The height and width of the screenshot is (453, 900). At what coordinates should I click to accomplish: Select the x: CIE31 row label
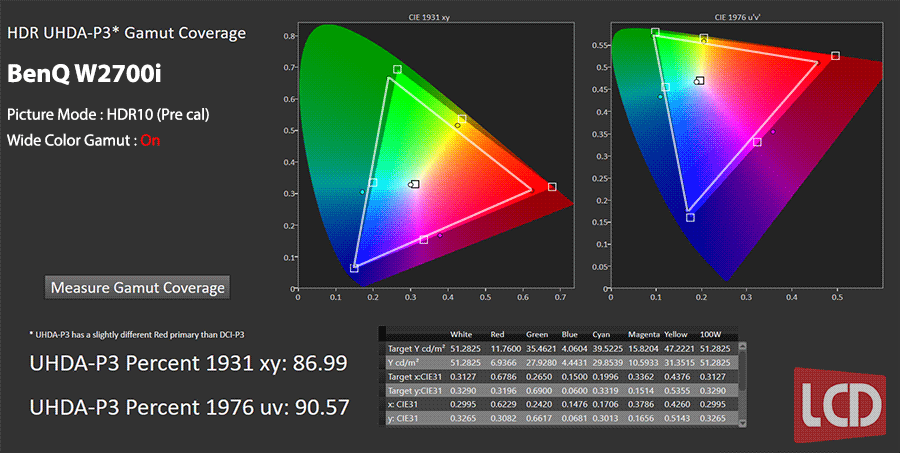(404, 405)
